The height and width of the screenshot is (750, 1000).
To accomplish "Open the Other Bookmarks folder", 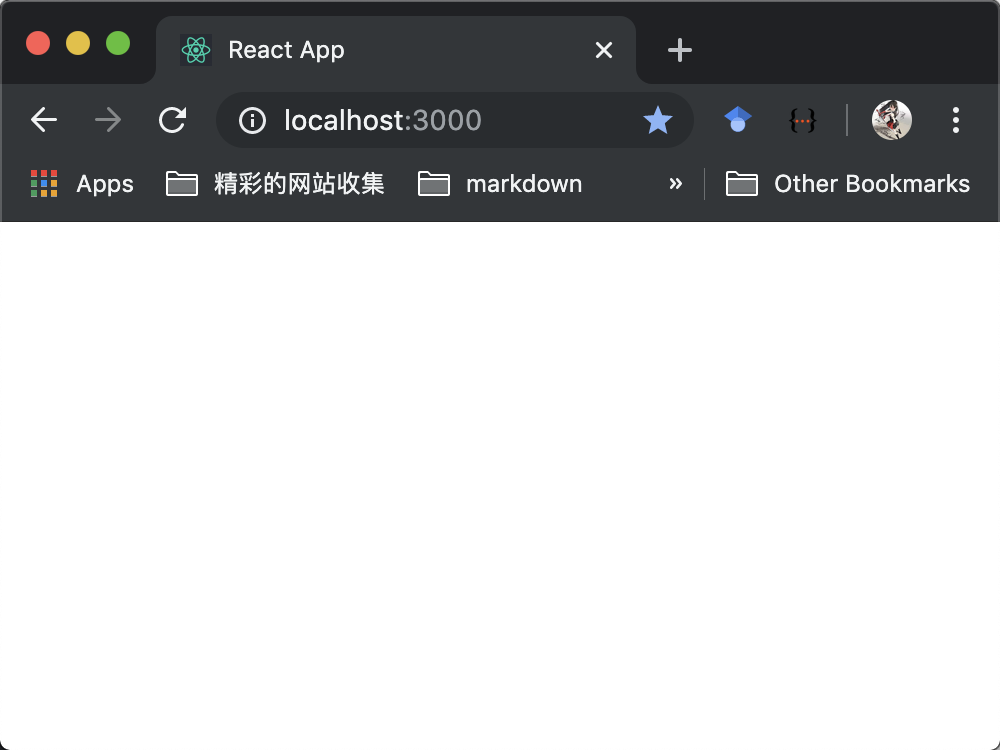I will pyautogui.click(x=848, y=184).
